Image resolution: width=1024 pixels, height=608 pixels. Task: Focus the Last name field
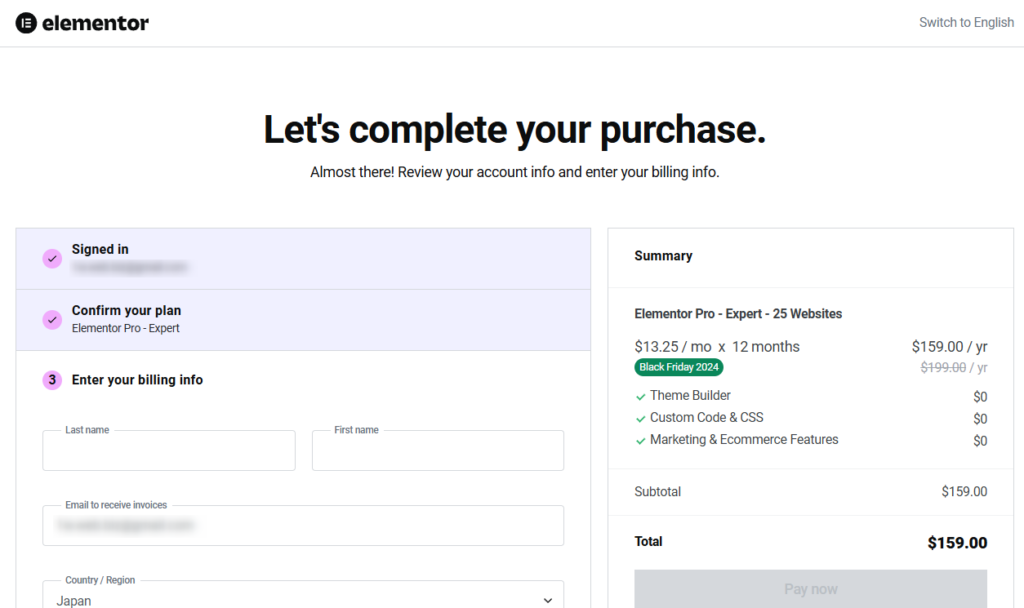click(x=169, y=452)
